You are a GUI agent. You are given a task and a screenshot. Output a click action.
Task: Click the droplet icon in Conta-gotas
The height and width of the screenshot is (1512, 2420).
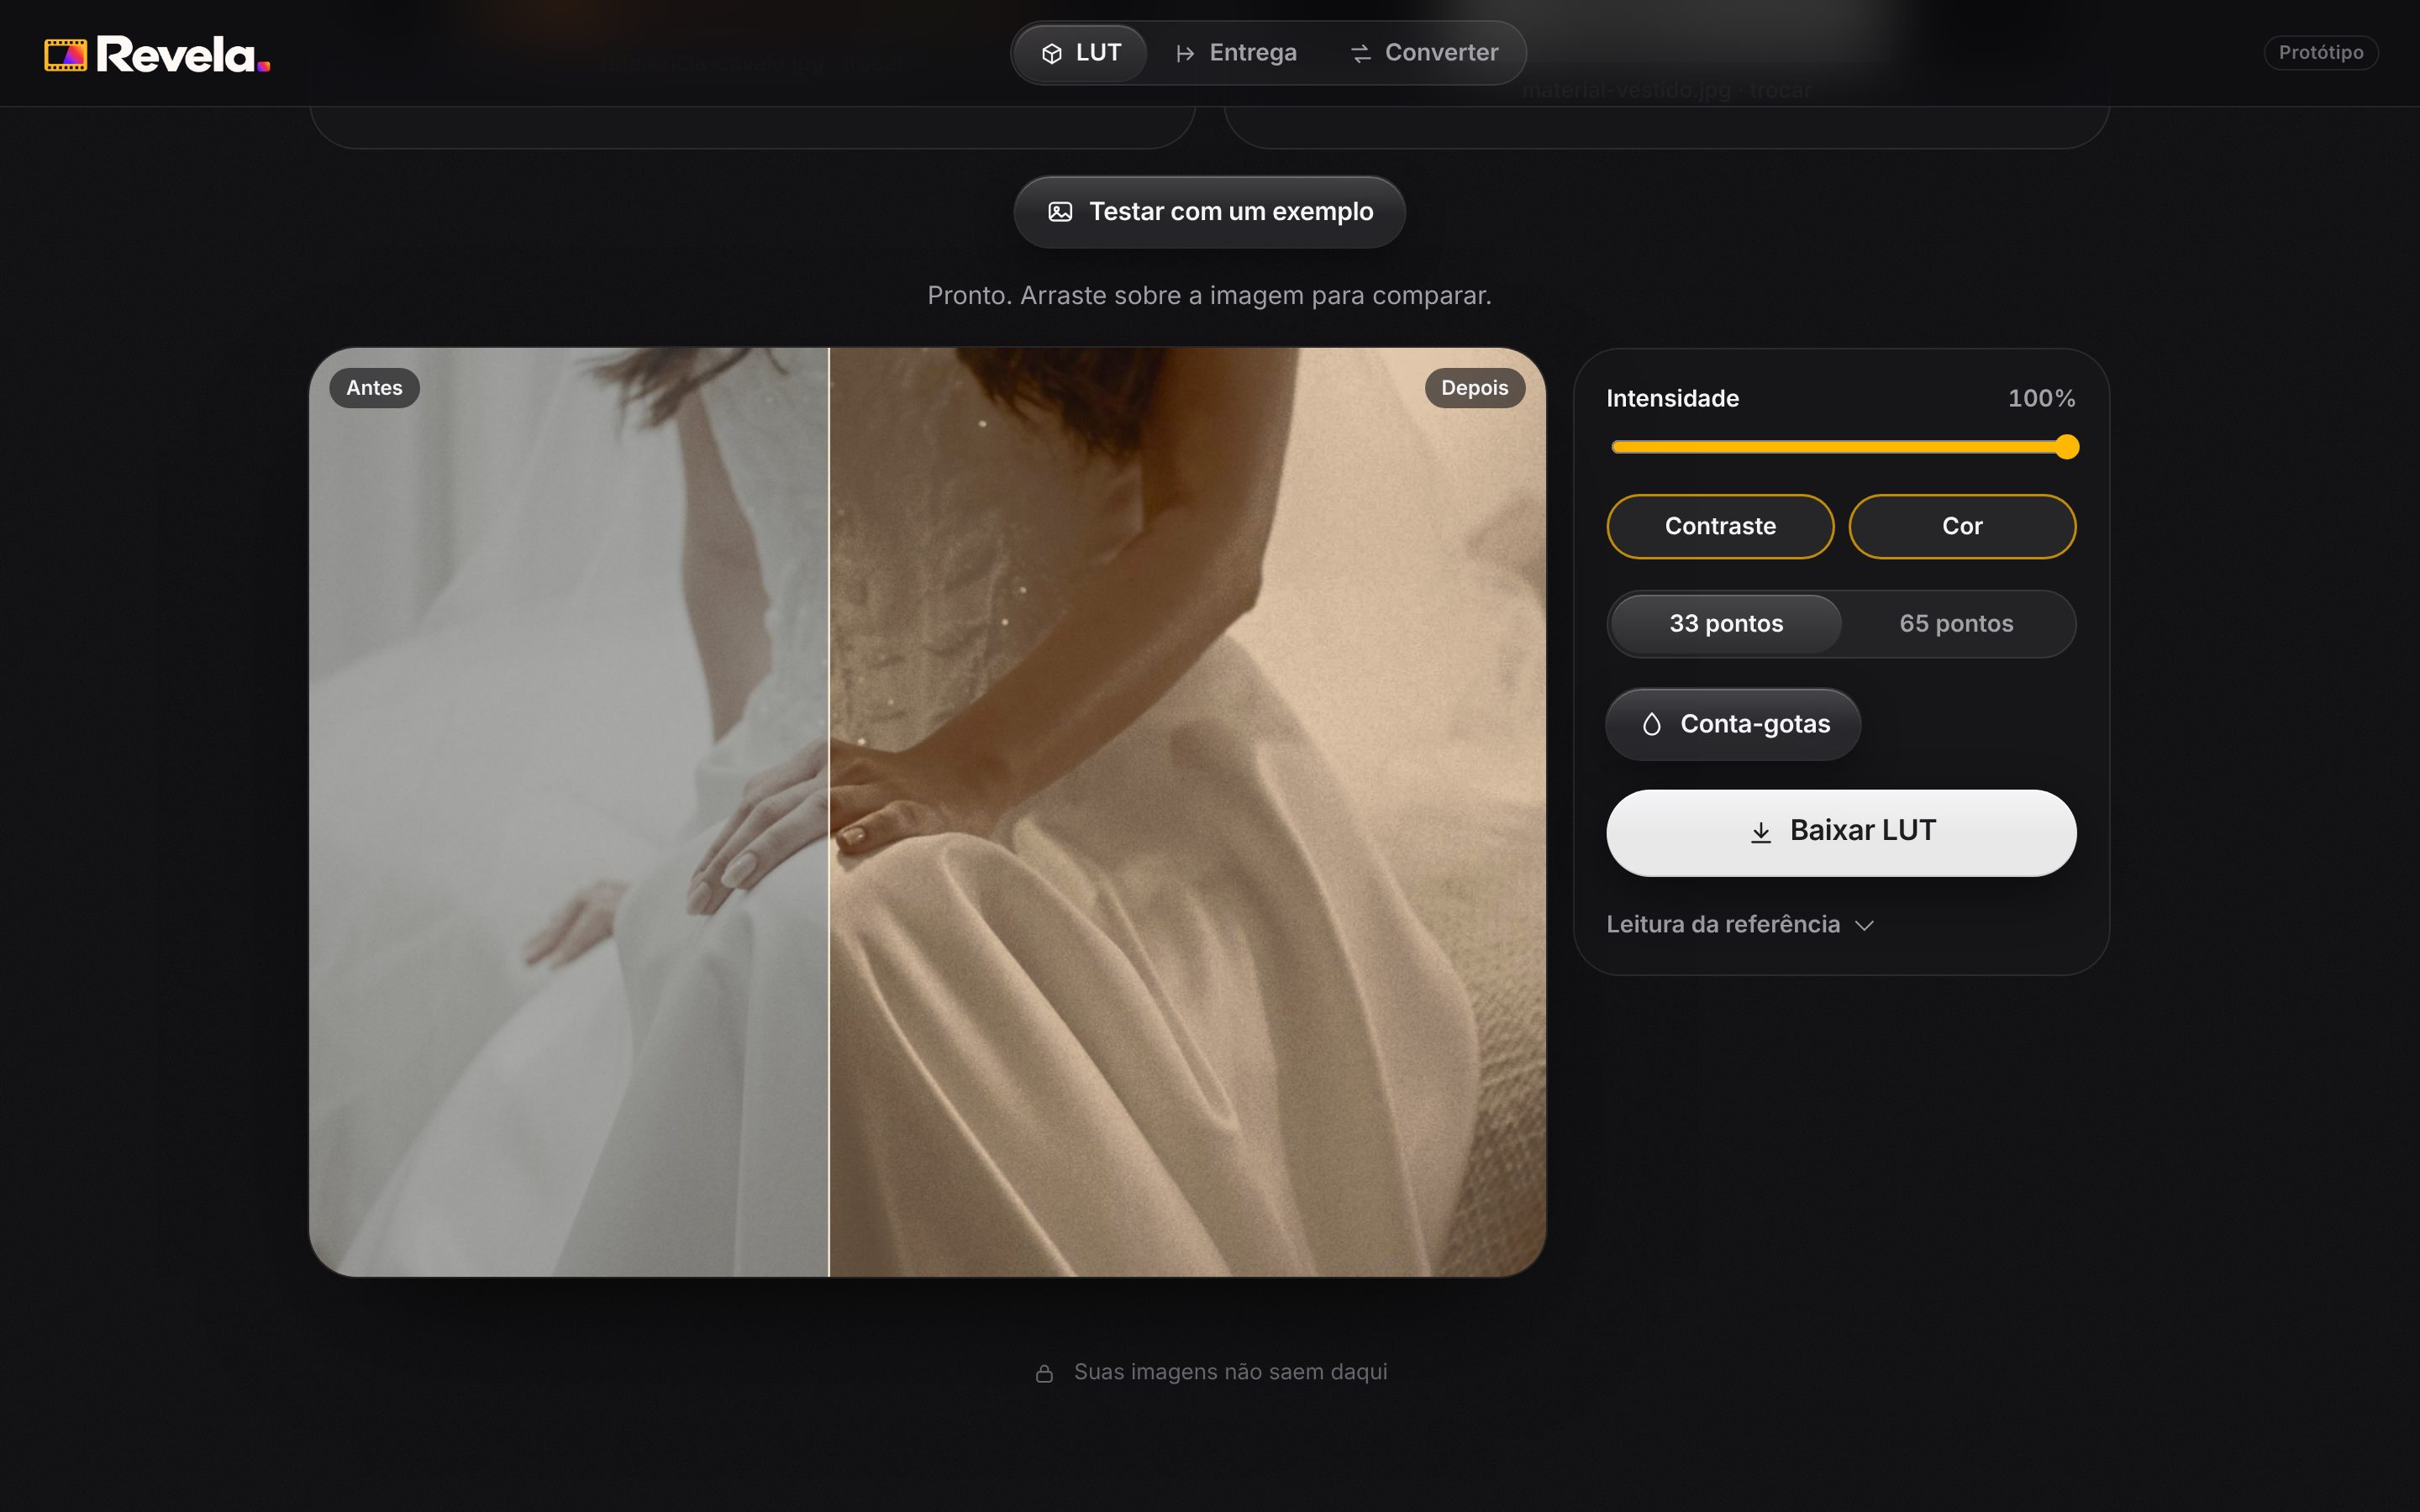click(x=1651, y=724)
